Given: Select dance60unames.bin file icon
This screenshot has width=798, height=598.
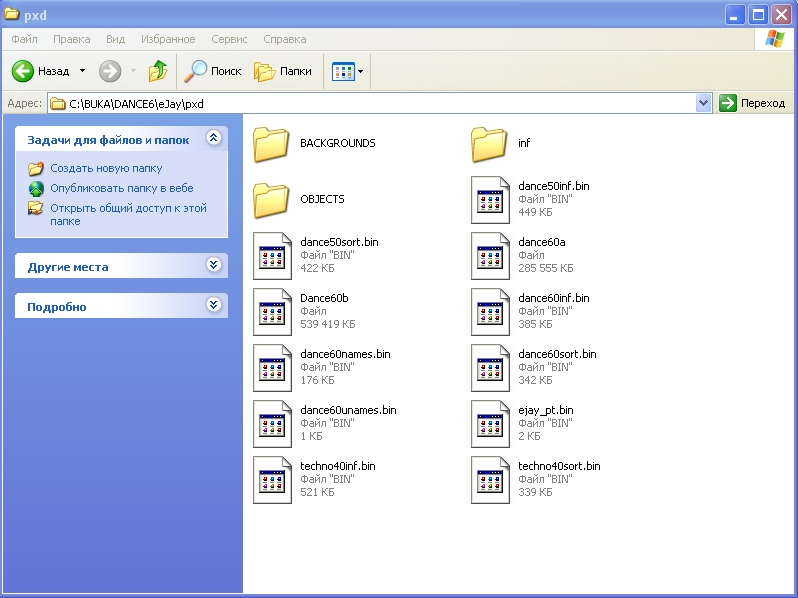Looking at the screenshot, I should tap(272, 424).
